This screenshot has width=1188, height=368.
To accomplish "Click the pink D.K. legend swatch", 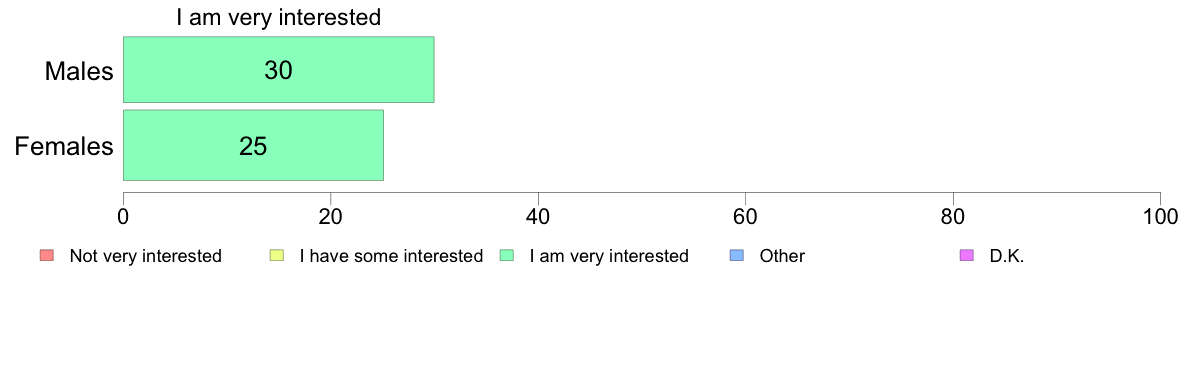I will [966, 256].
